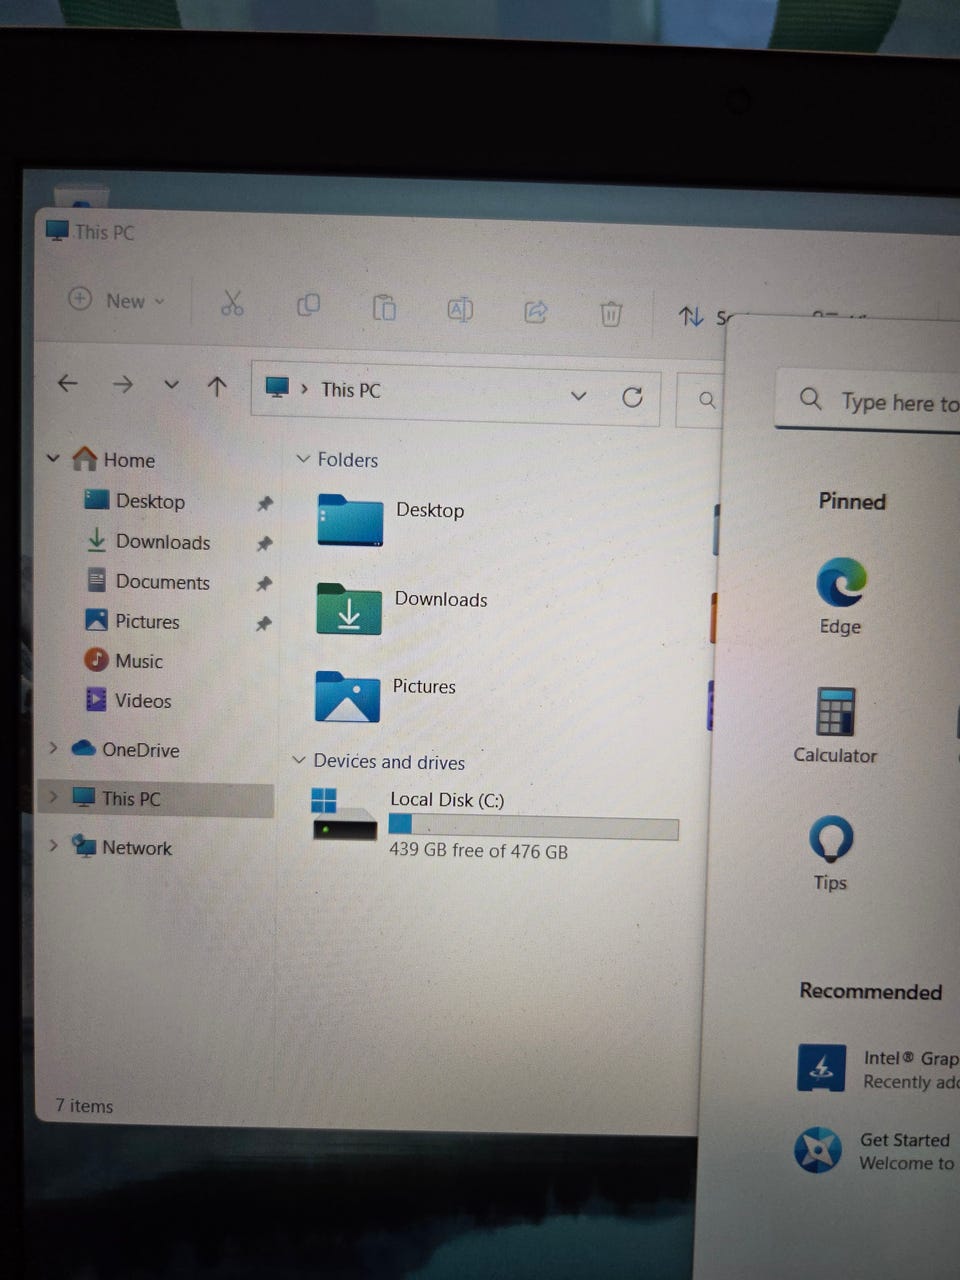Click the Share toolbar icon
This screenshot has height=1280, width=960.
point(536,312)
